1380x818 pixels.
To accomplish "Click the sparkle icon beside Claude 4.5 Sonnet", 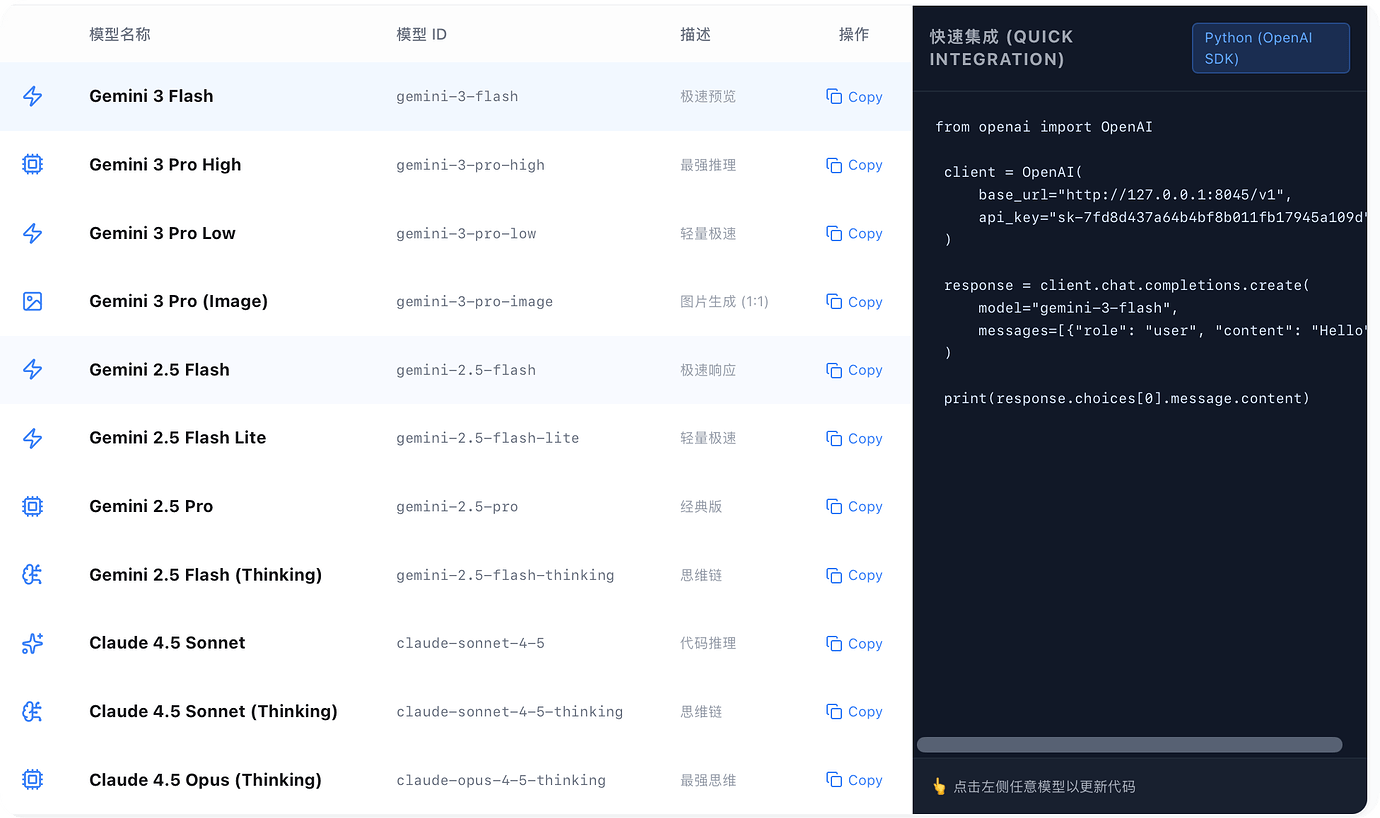I will click(33, 643).
